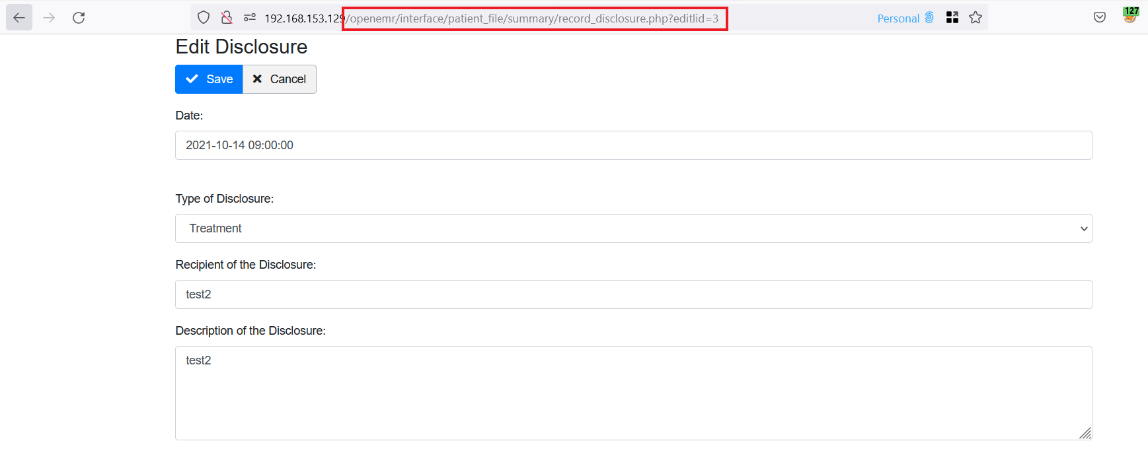Open the QR code extensions icon
Image resolution: width=1148 pixels, height=474 pixels.
pos(953,18)
